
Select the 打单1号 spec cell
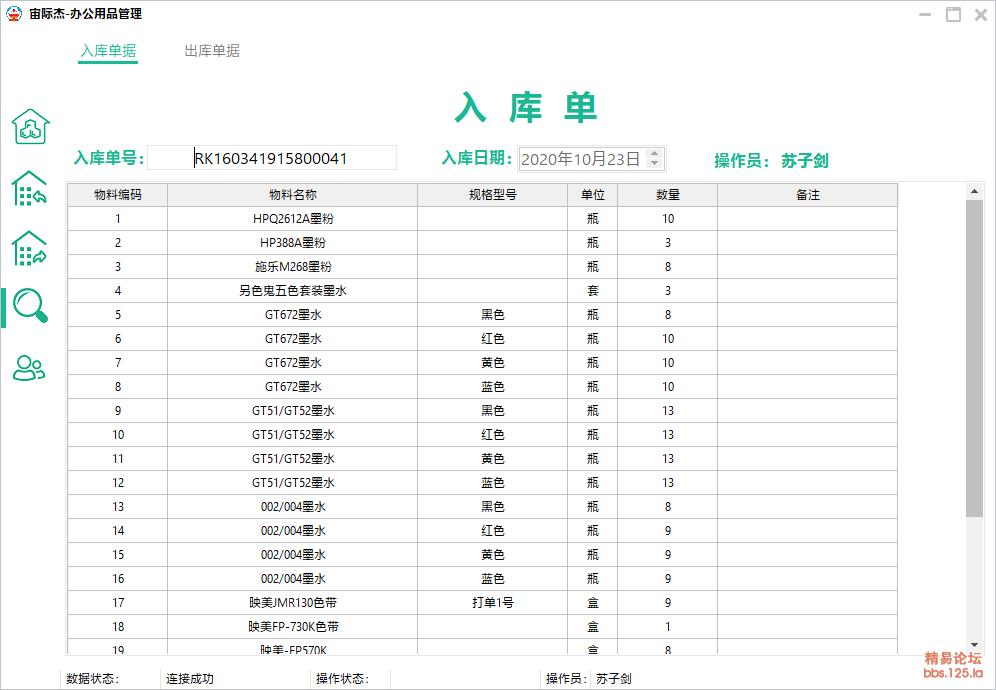click(492, 603)
